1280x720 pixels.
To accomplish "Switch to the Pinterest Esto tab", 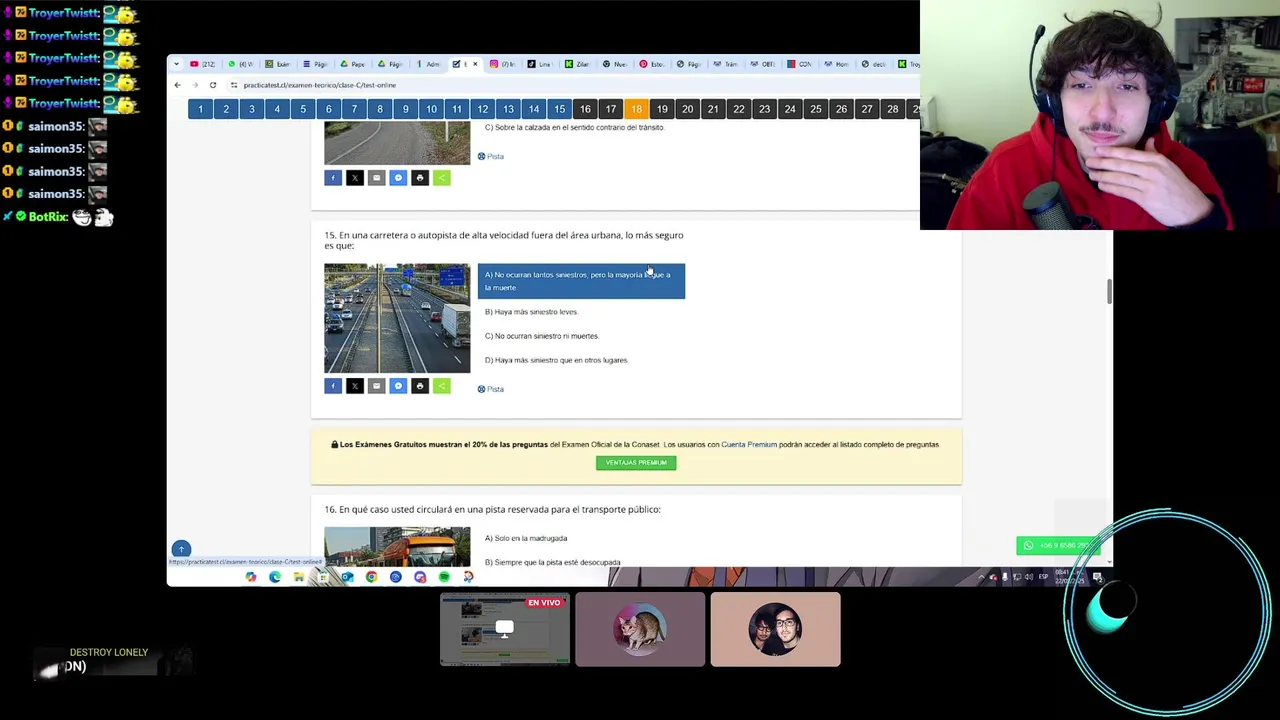I will [651, 64].
